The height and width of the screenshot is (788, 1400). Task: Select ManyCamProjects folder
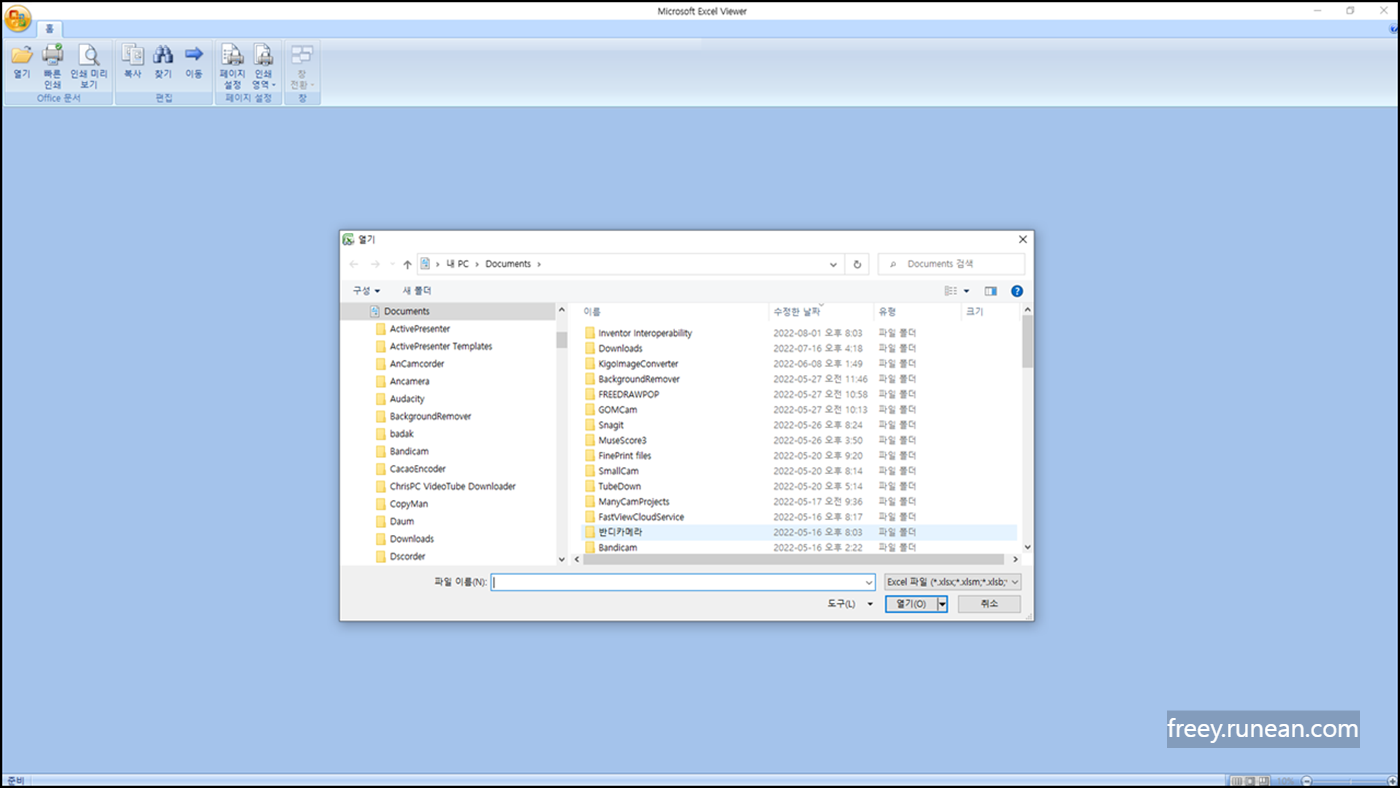(x=634, y=502)
